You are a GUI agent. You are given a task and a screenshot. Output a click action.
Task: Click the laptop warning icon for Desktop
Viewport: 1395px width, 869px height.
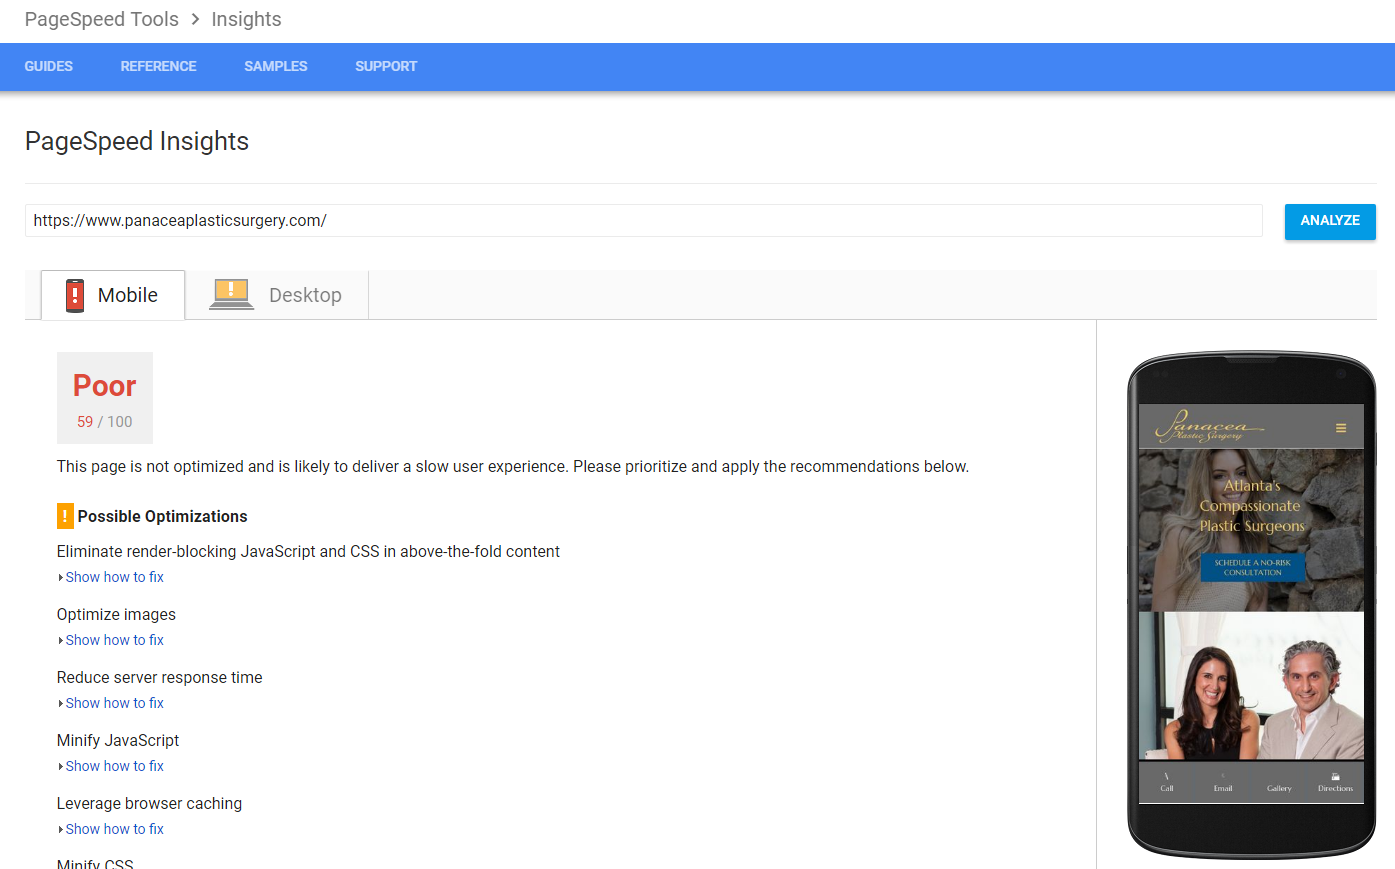231,294
